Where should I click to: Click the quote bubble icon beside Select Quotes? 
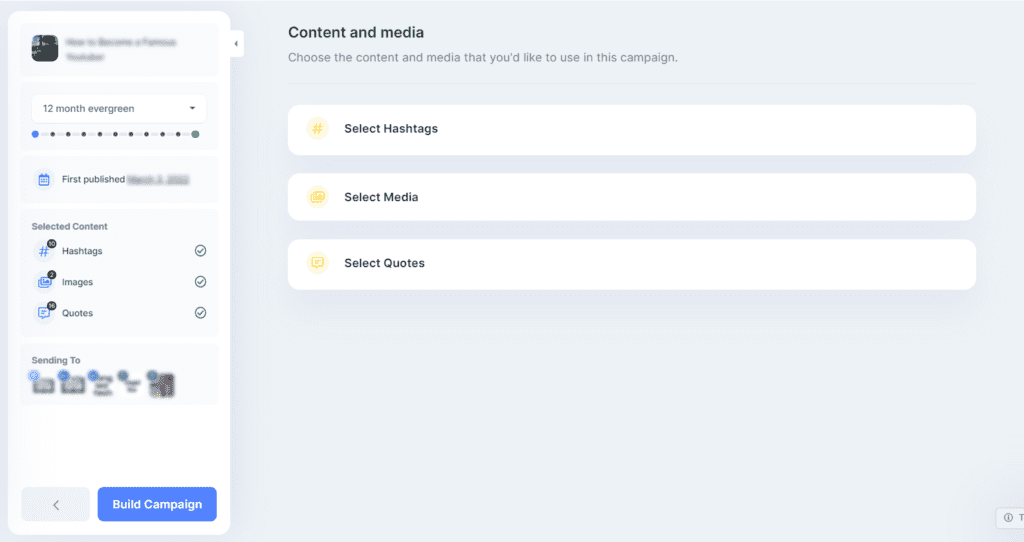click(x=318, y=263)
